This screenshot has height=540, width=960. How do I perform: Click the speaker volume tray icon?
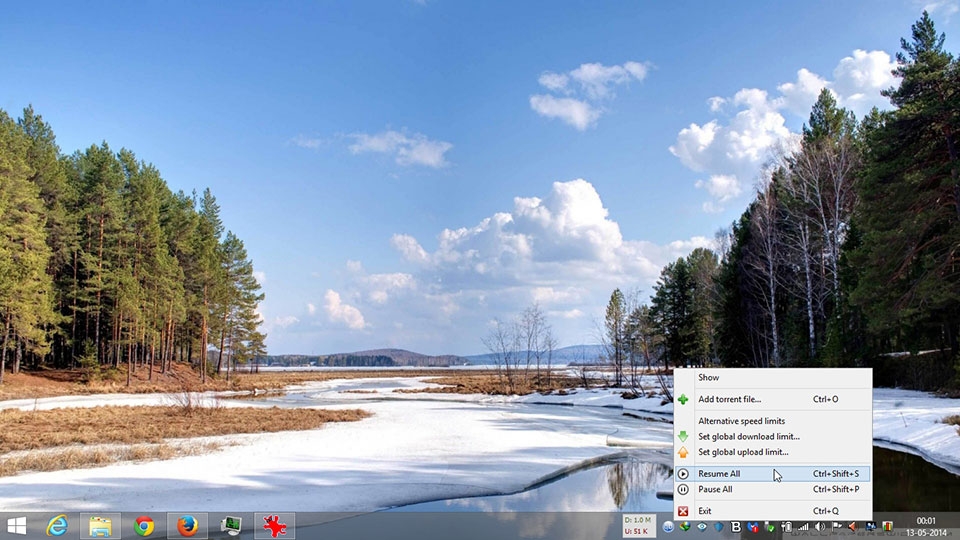tap(820, 527)
